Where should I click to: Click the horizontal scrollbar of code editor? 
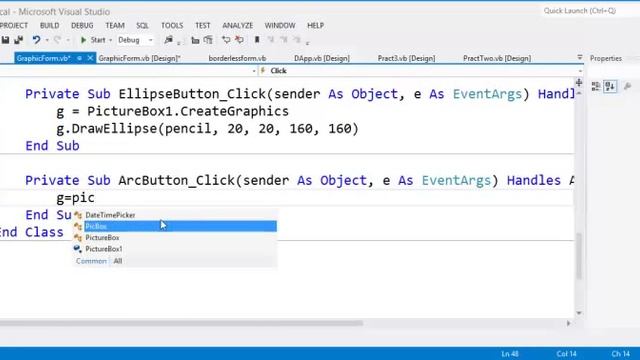point(181,323)
